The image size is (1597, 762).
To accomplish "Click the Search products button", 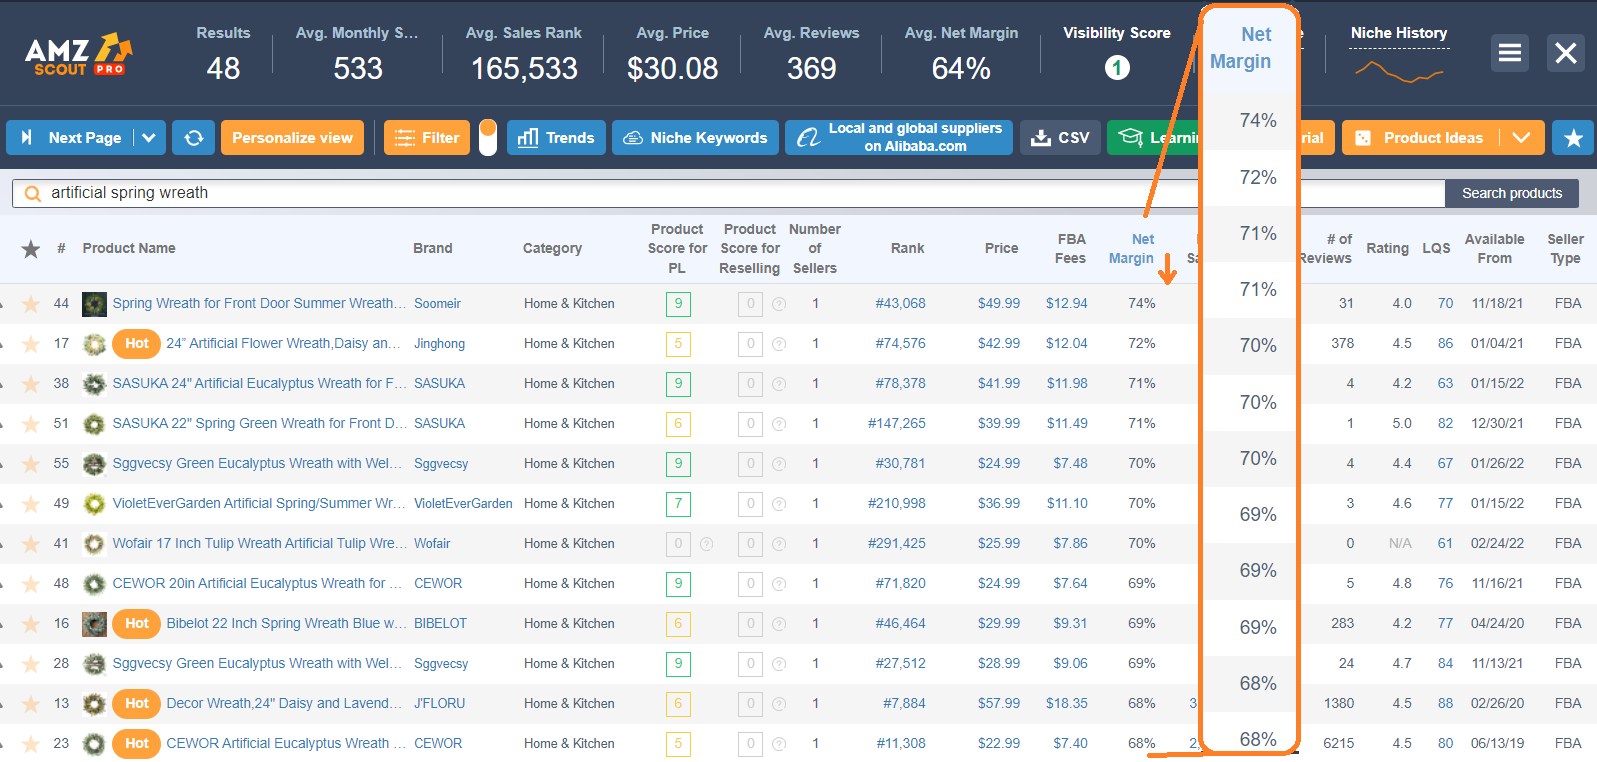I will (1512, 193).
